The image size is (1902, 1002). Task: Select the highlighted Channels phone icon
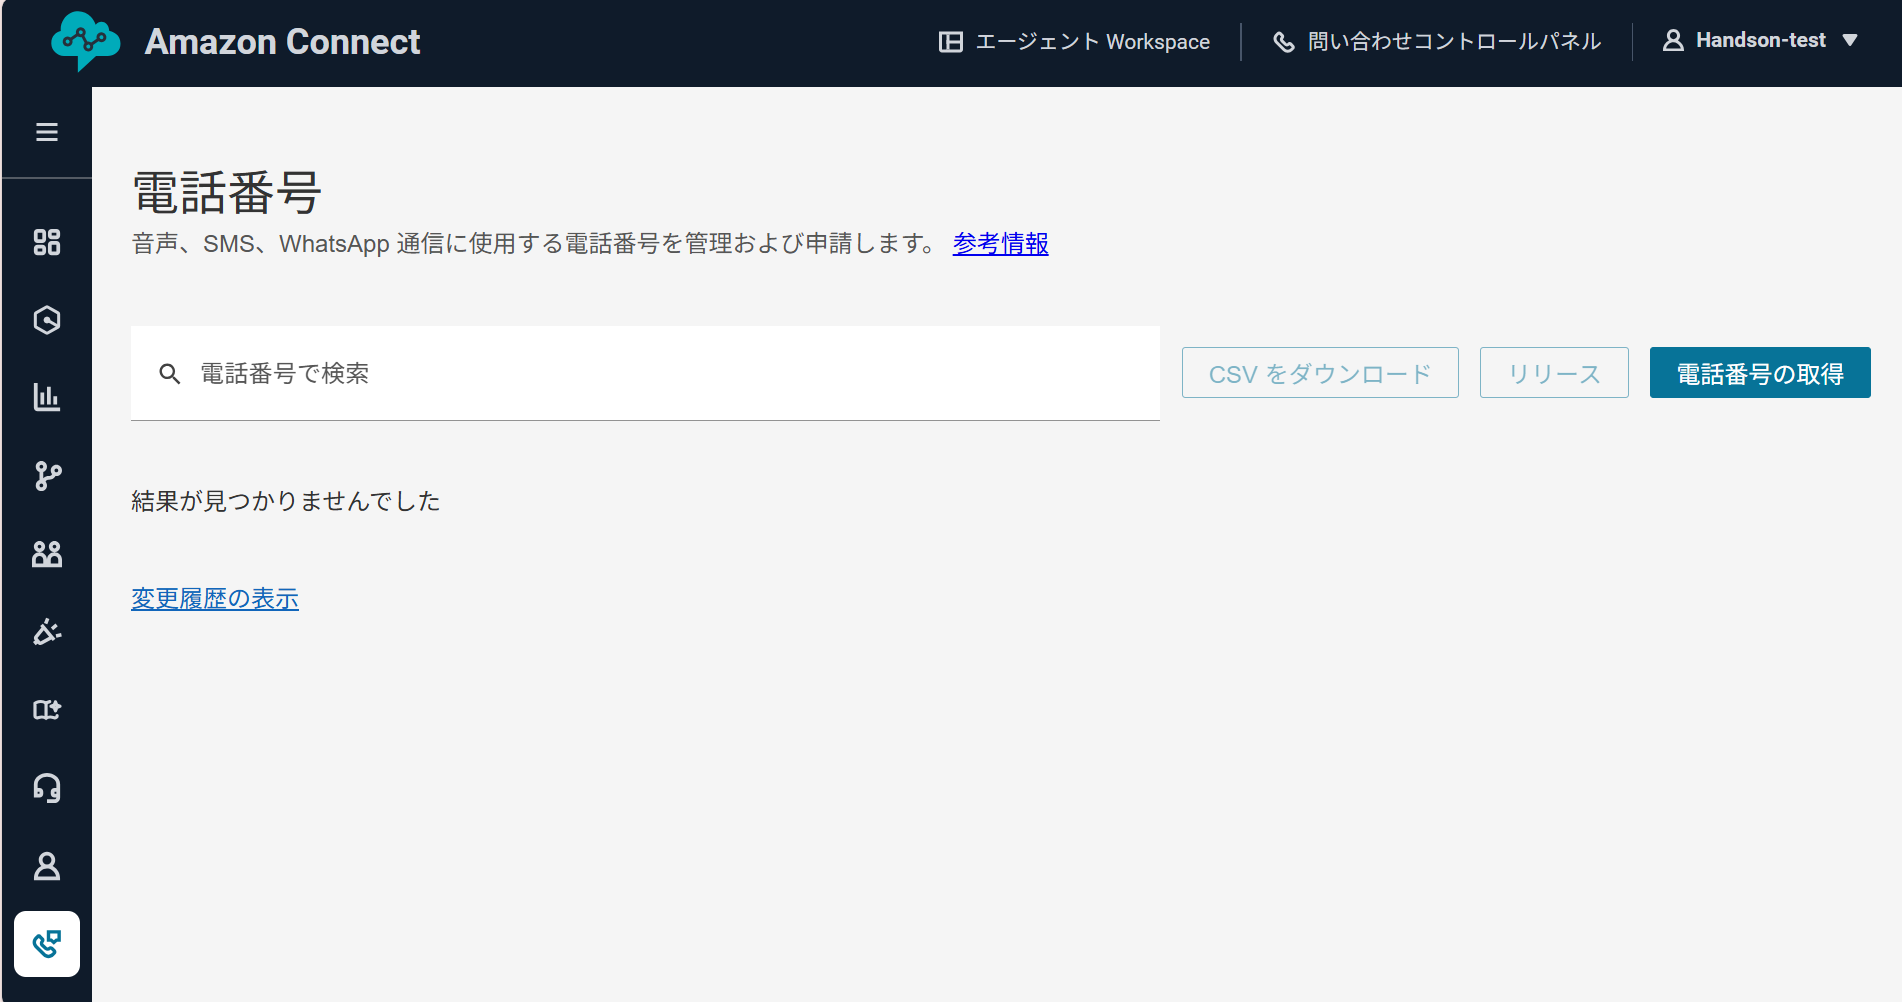47,944
